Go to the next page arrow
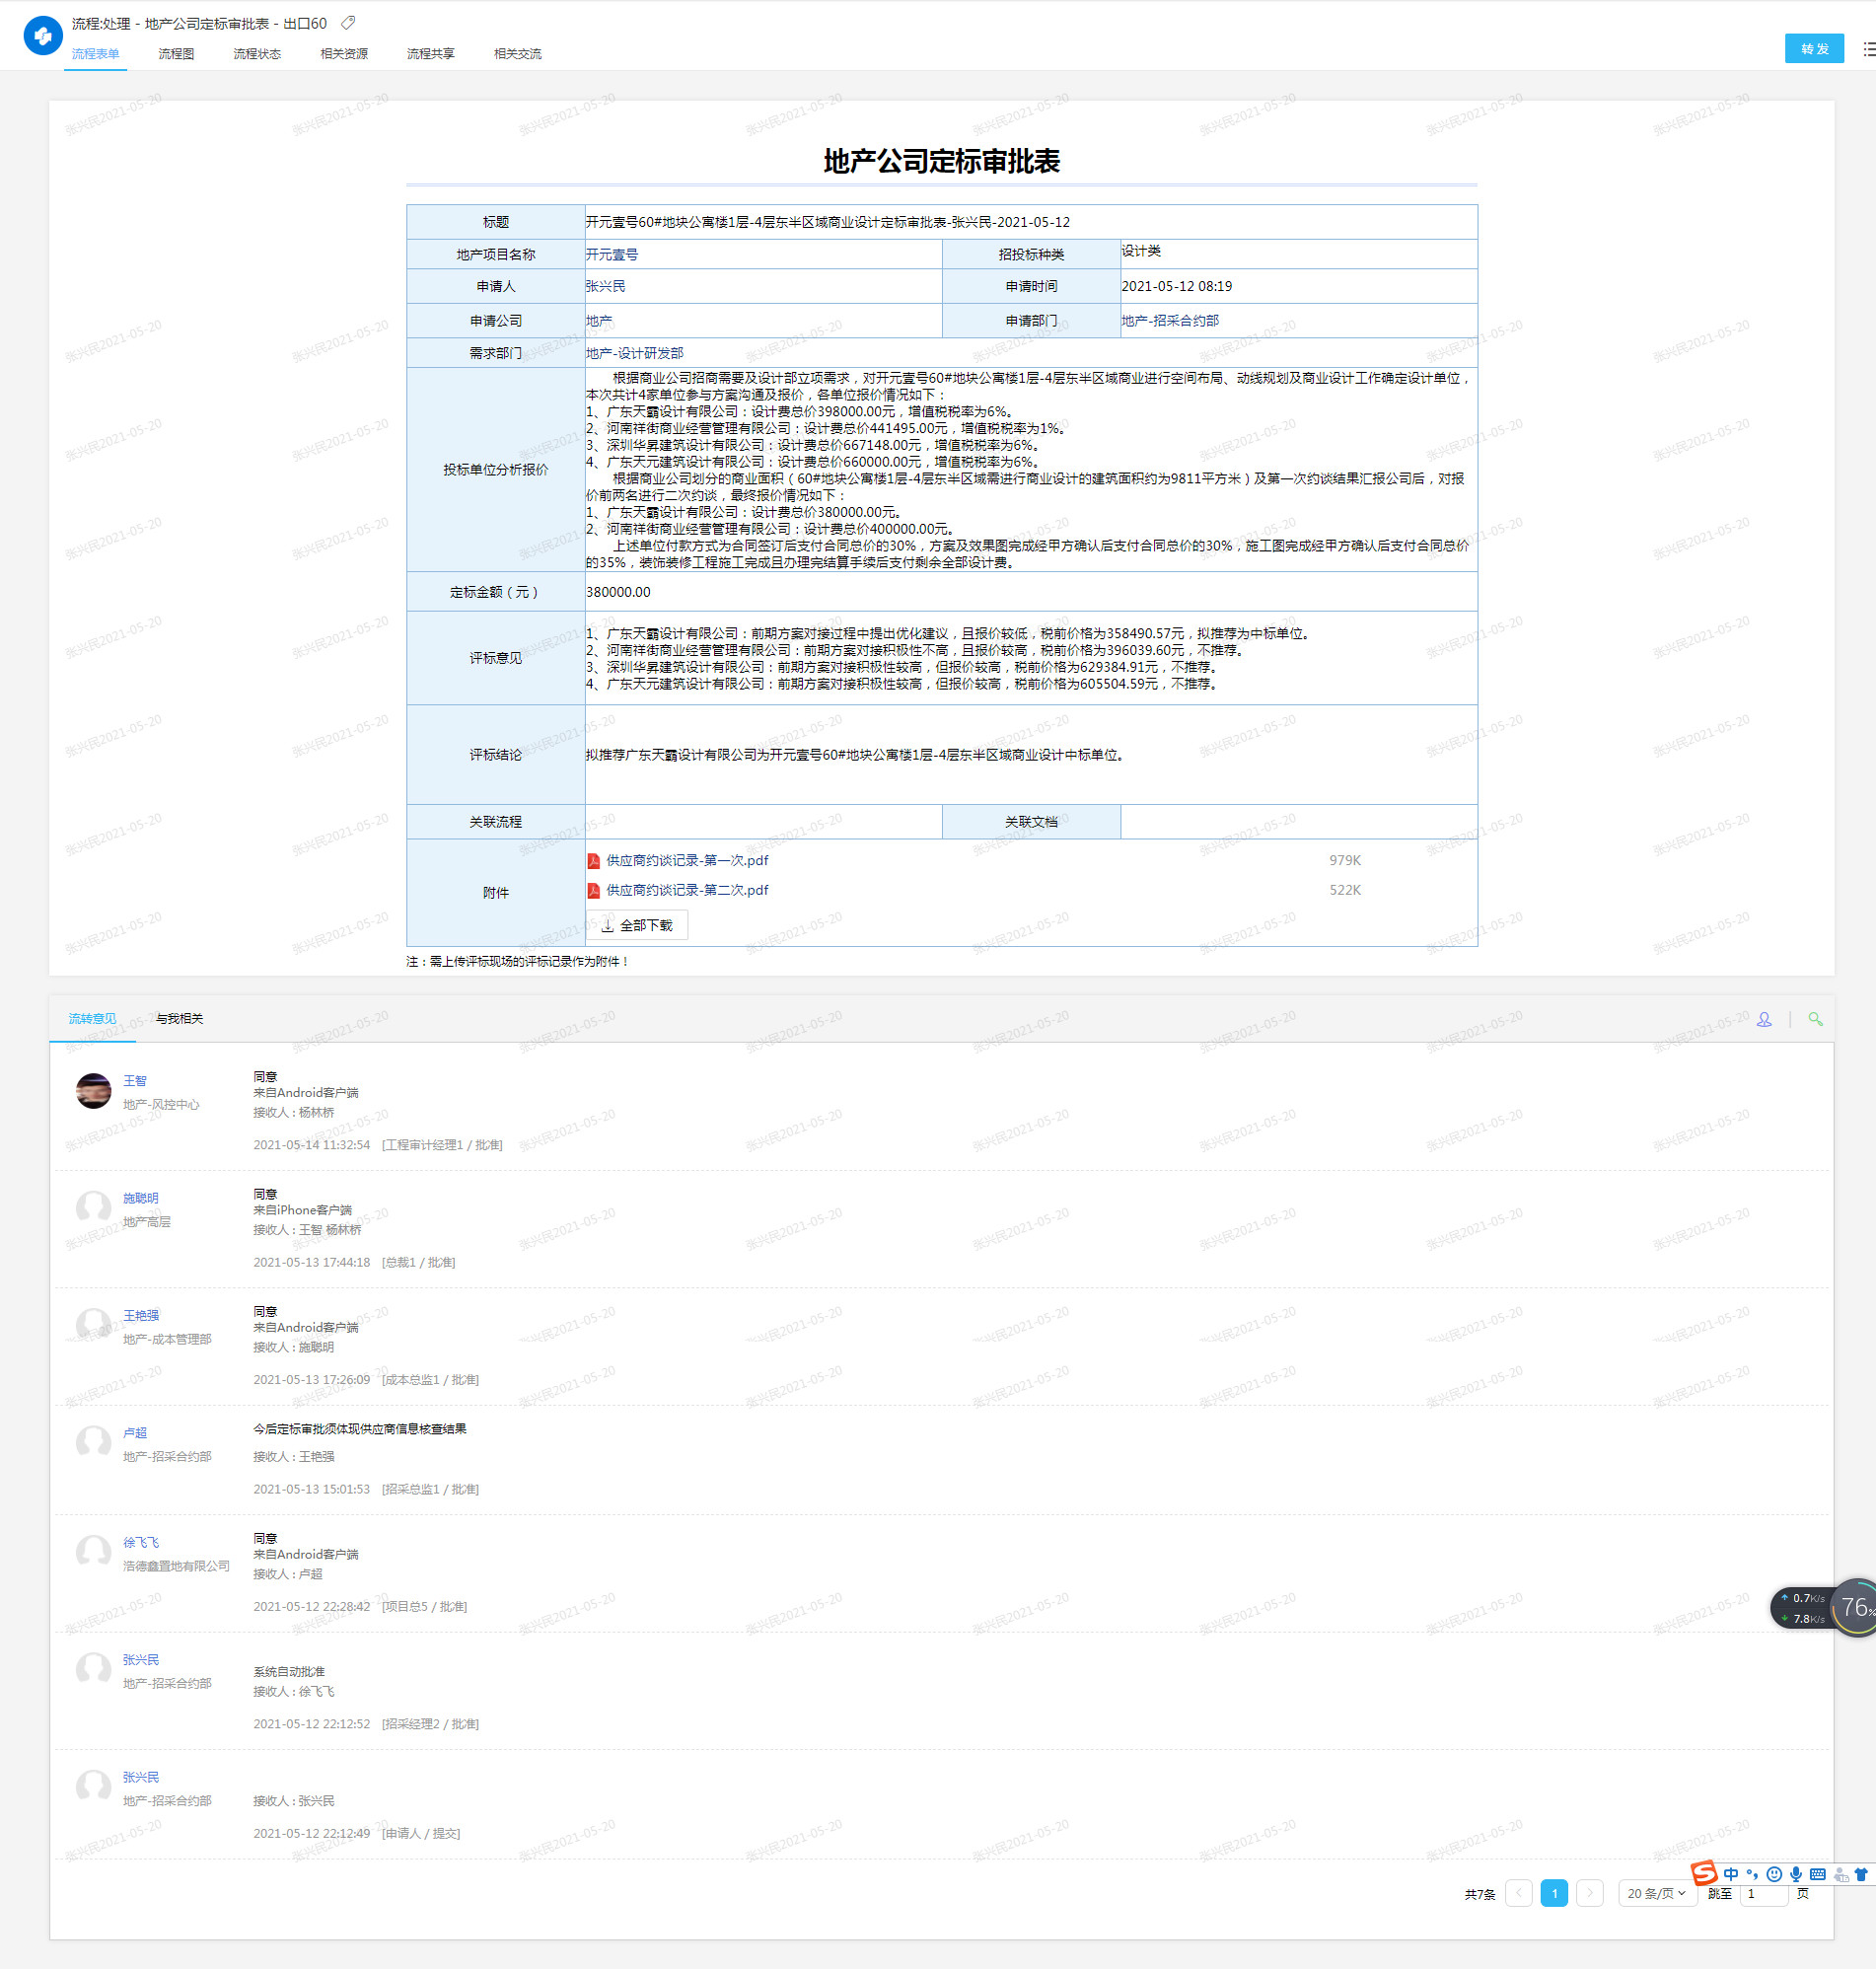Viewport: 1876px width, 1969px height. click(1589, 1893)
